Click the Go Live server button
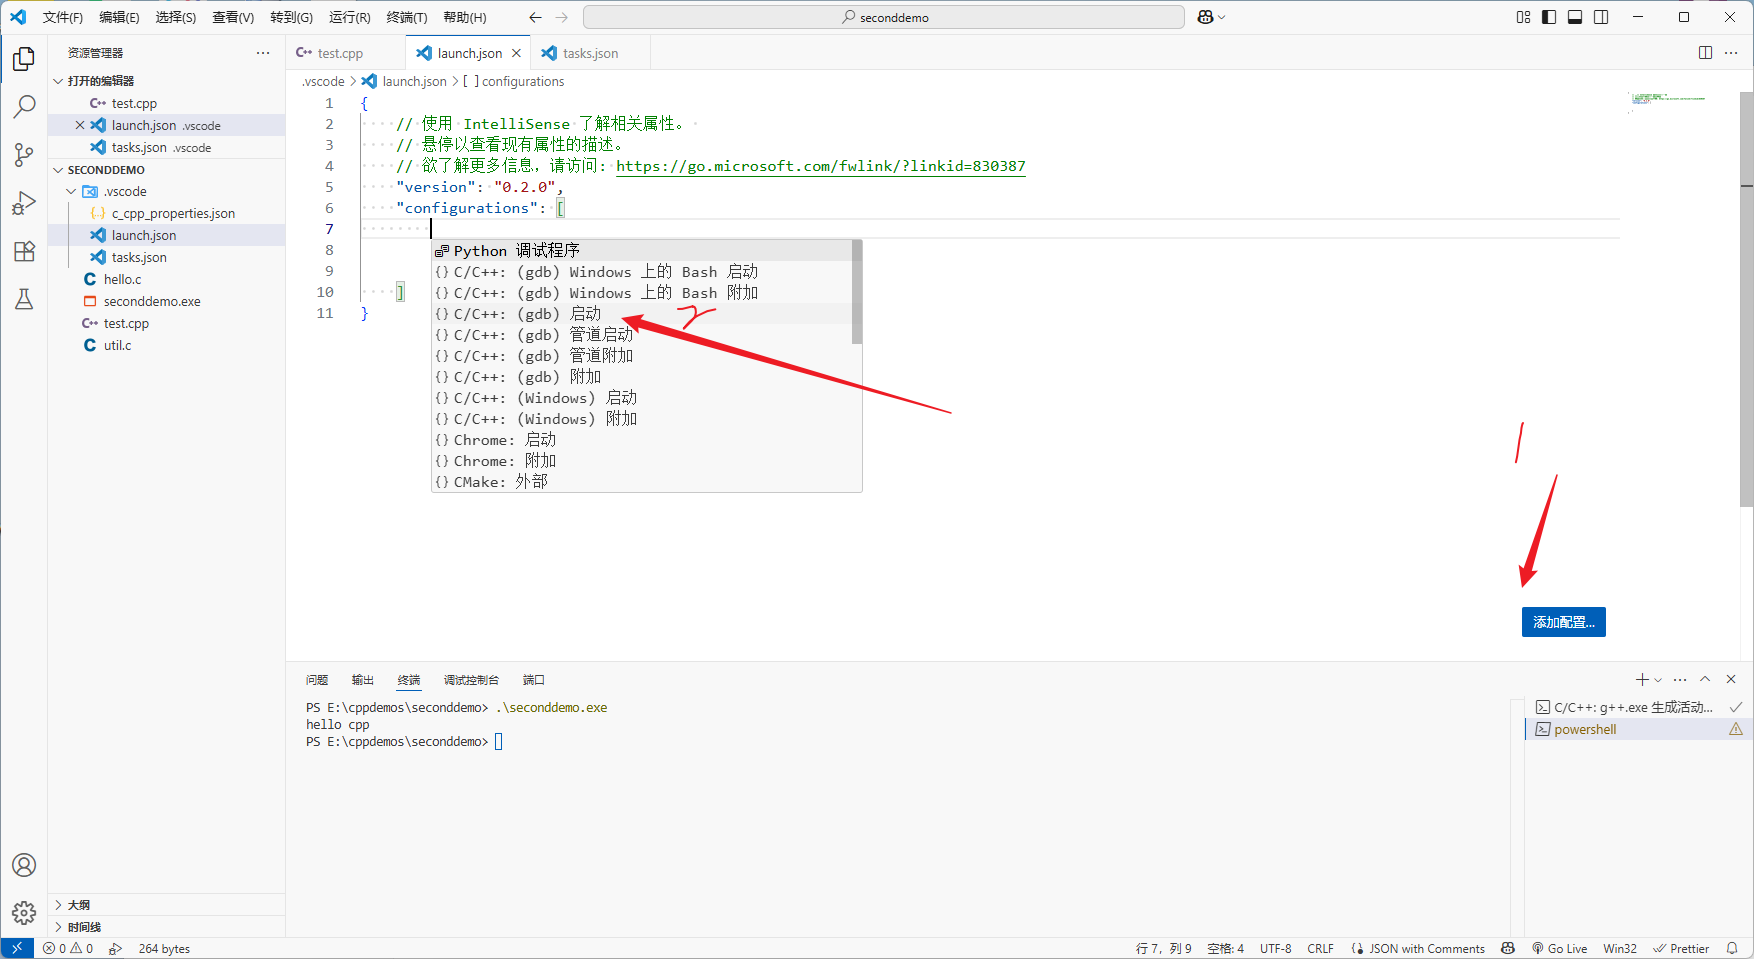This screenshot has width=1754, height=959. point(1559,949)
